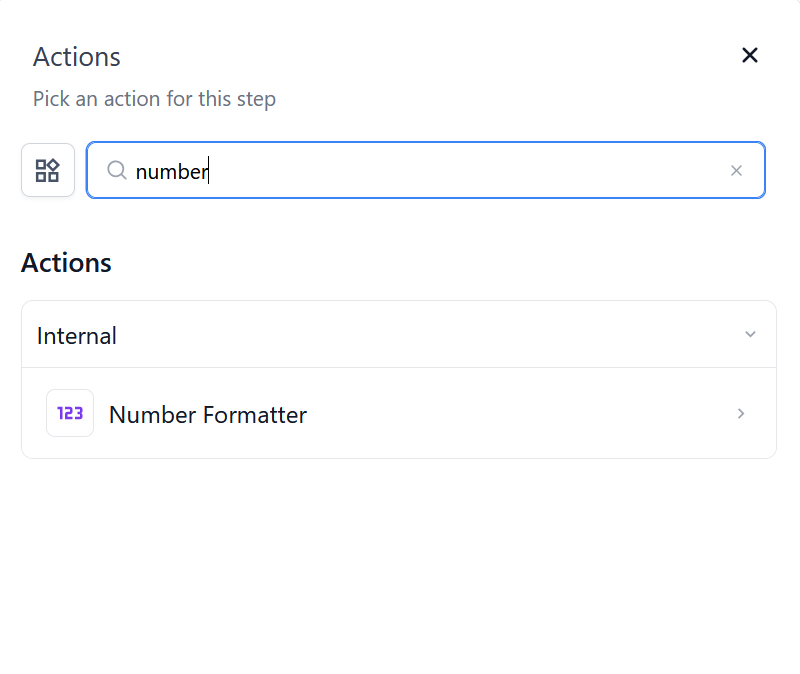
Task: Click the Internal section header label
Action: tap(77, 336)
